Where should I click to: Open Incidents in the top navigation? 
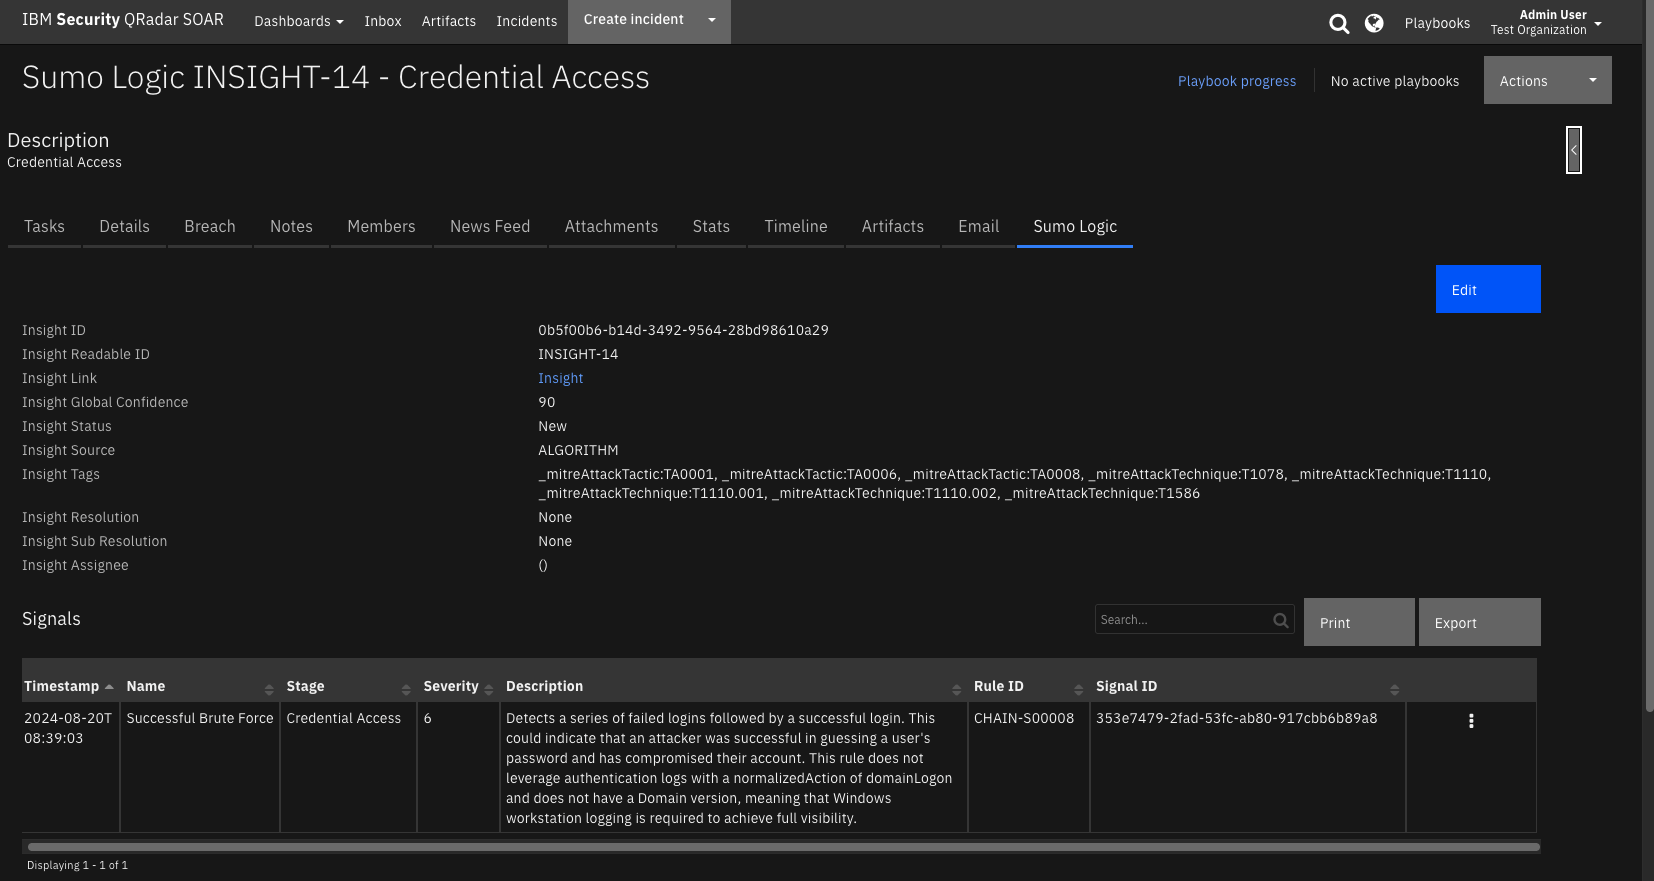point(527,21)
